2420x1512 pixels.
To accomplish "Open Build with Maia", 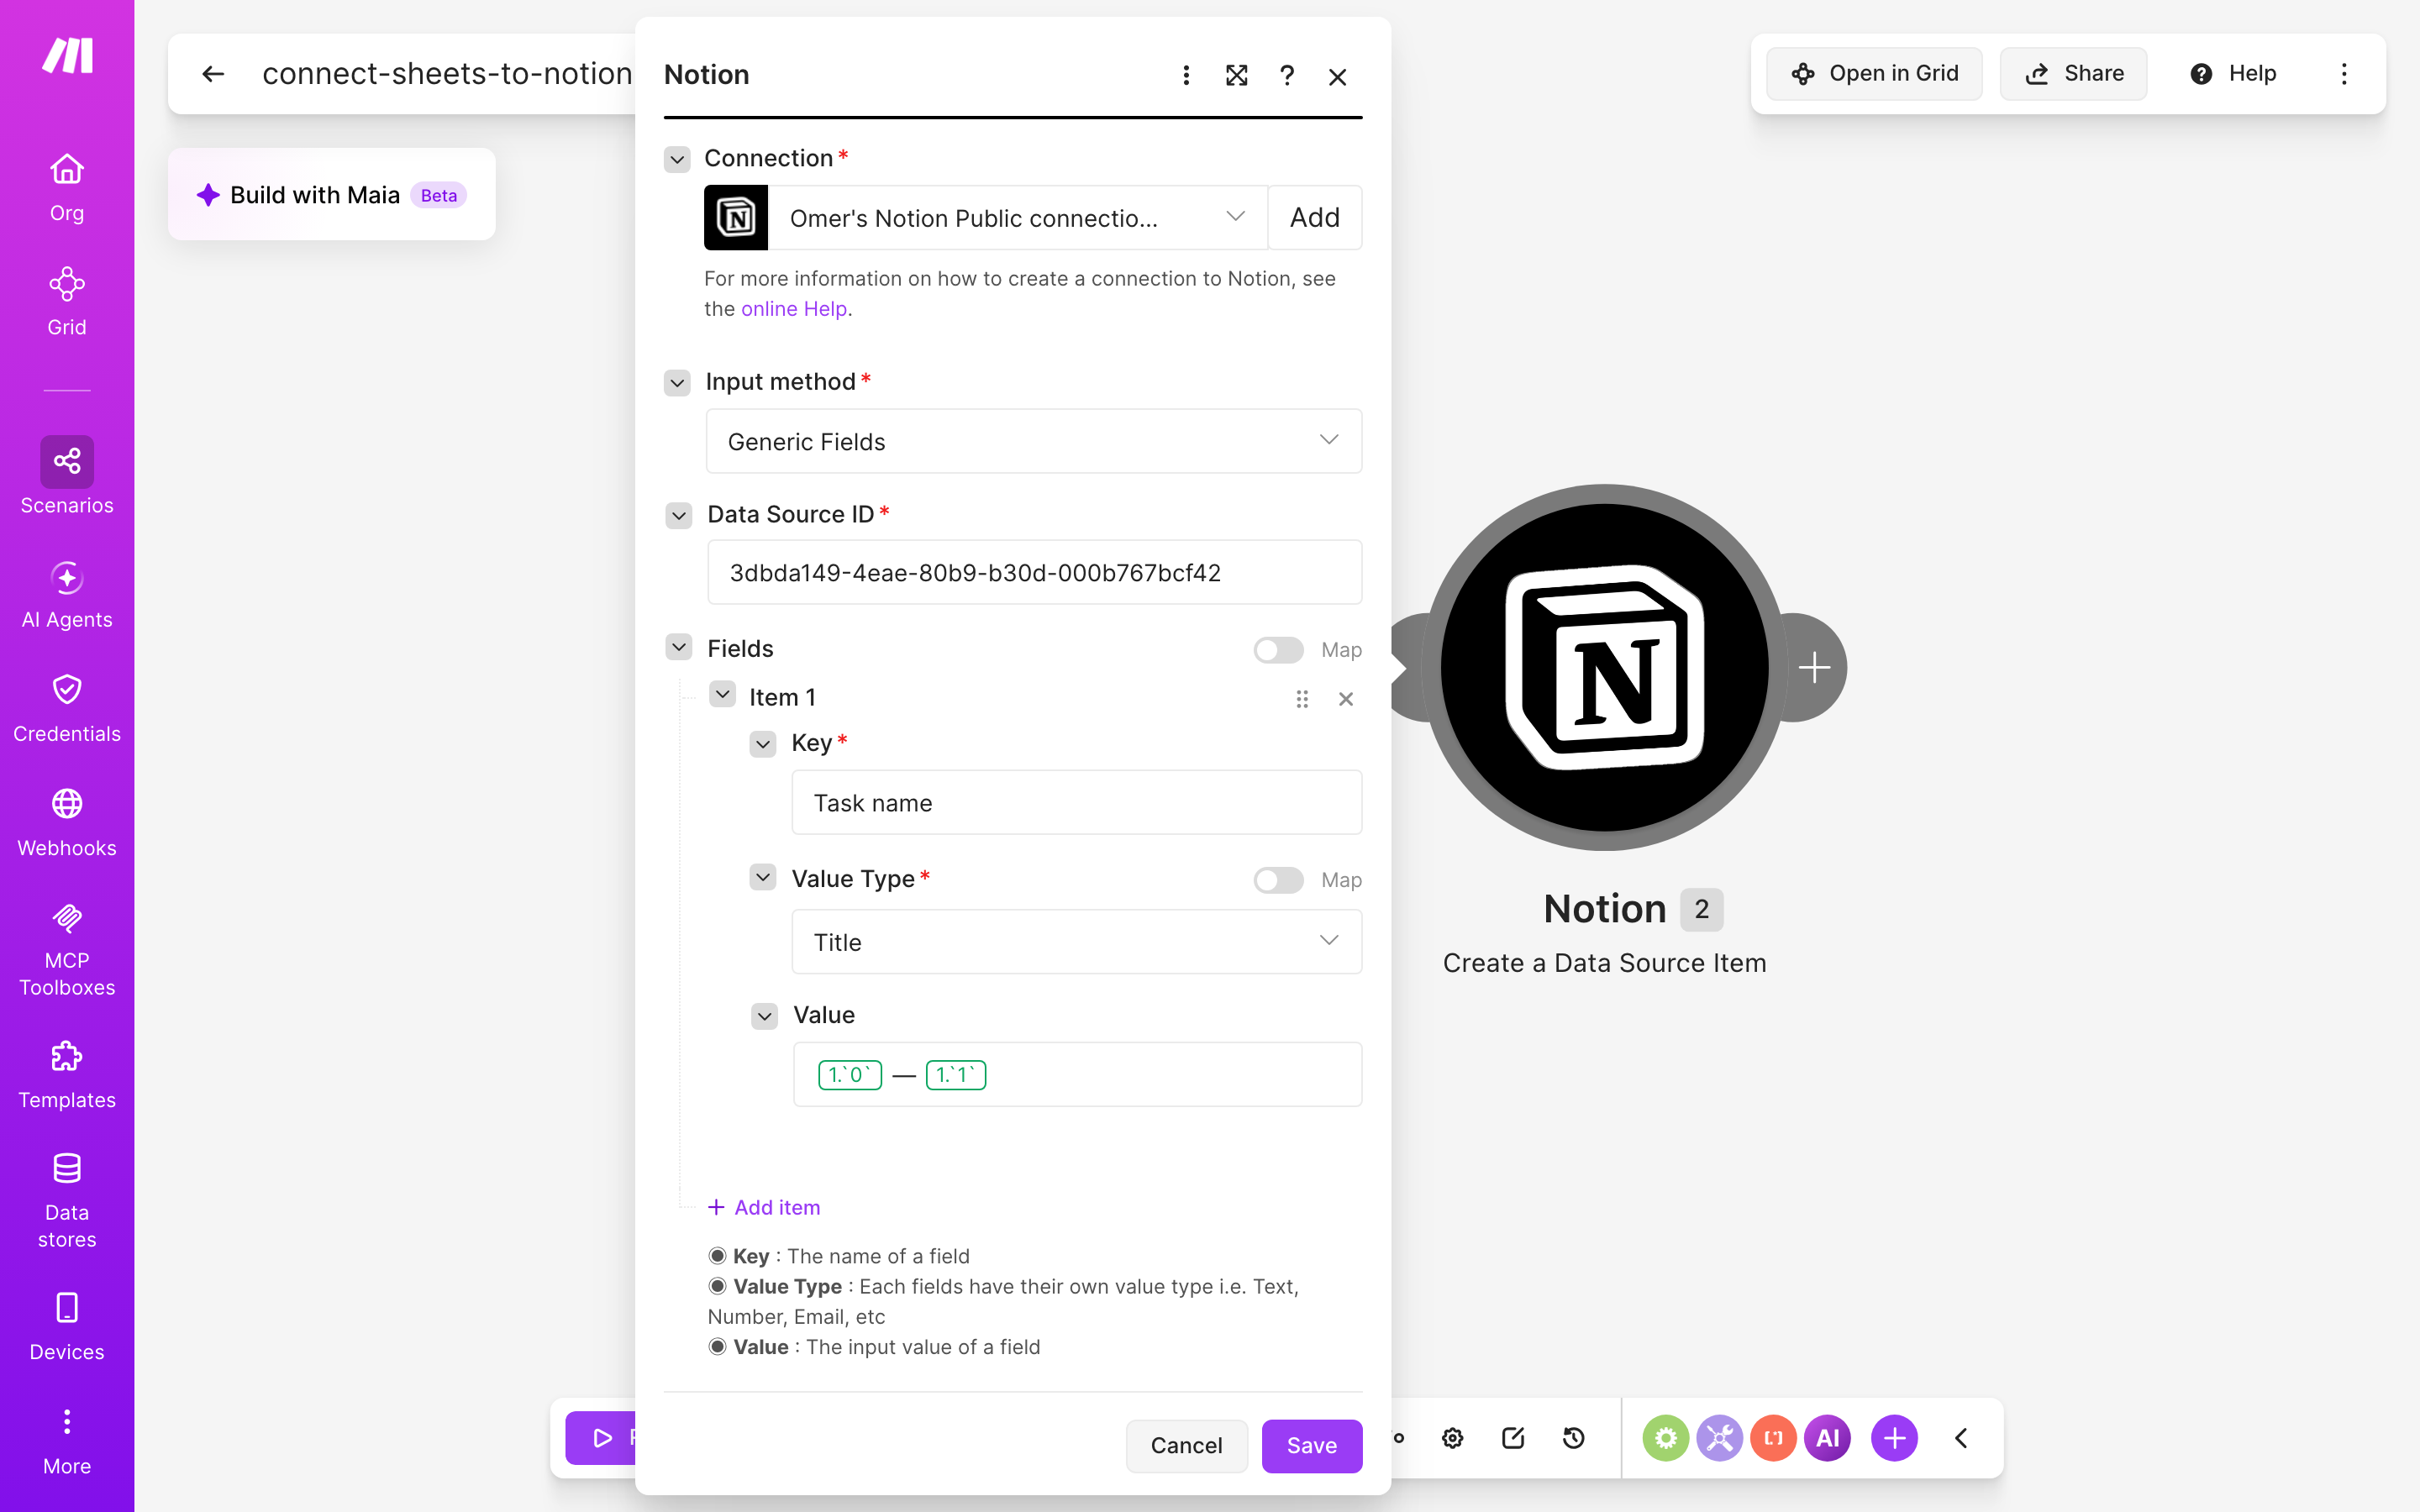I will (x=331, y=195).
